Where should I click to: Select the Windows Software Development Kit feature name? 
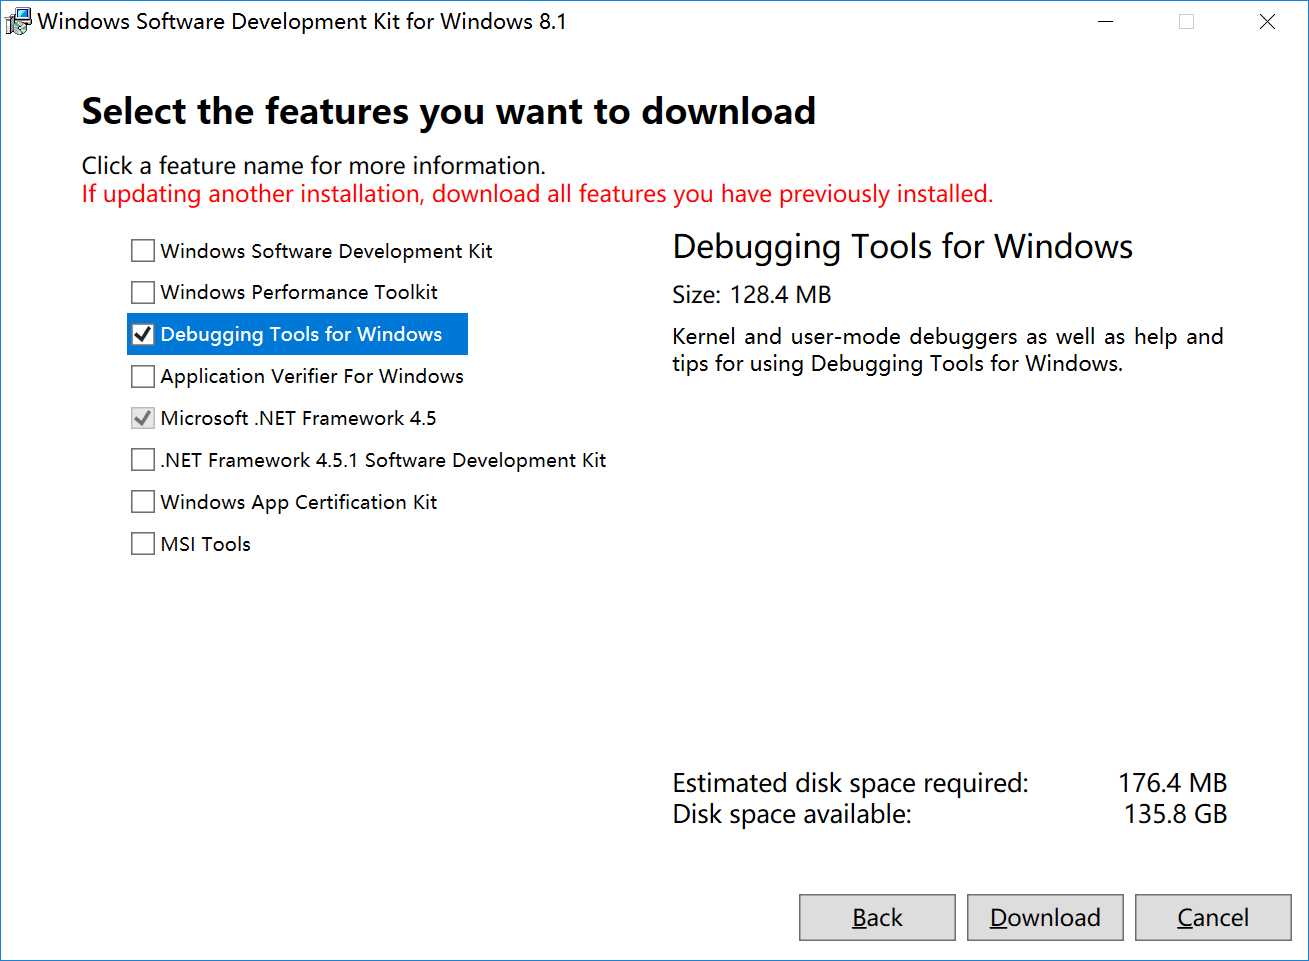tap(326, 251)
